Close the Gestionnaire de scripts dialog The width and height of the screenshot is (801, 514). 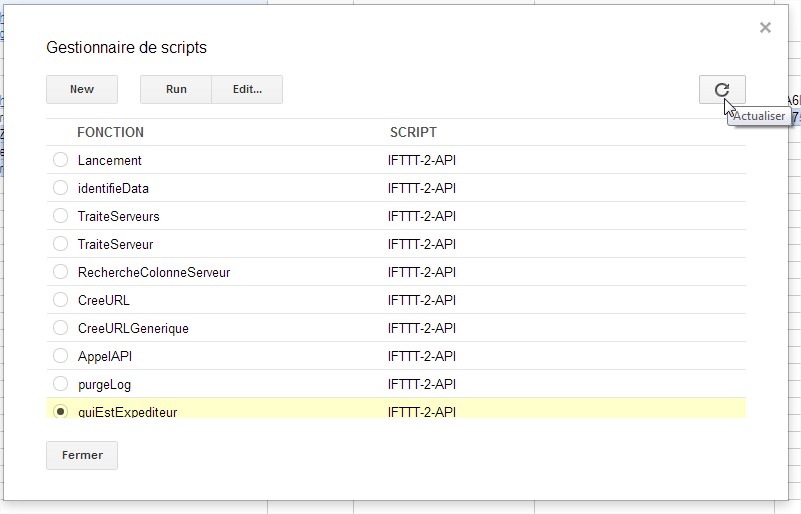point(765,28)
